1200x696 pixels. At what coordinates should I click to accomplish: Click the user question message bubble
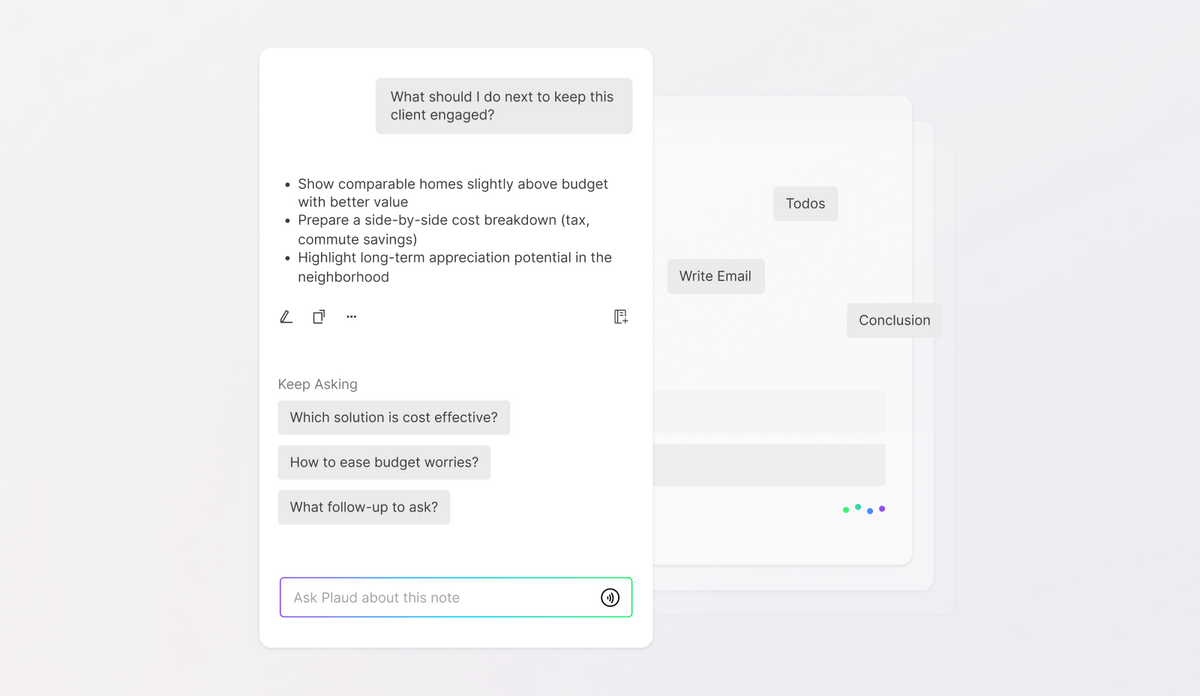pos(503,106)
